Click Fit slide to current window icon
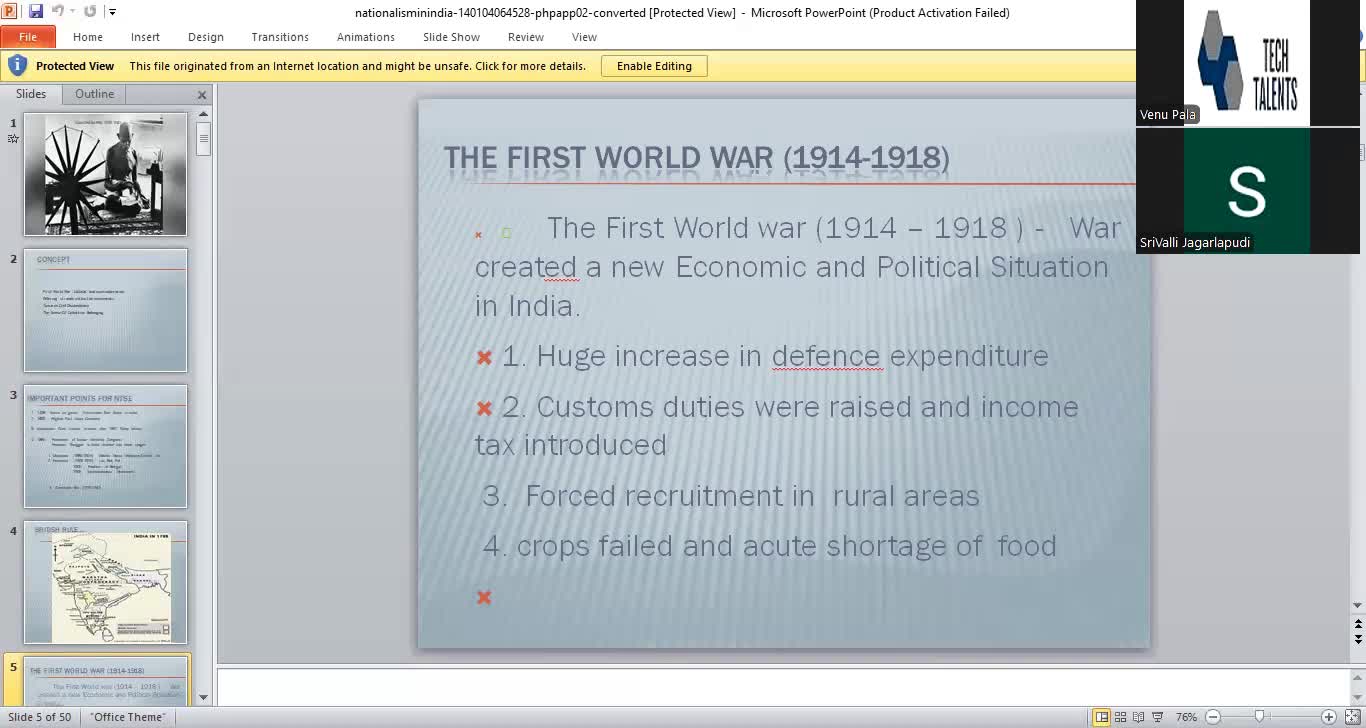Viewport: 1366px width, 728px height. tap(1353, 717)
